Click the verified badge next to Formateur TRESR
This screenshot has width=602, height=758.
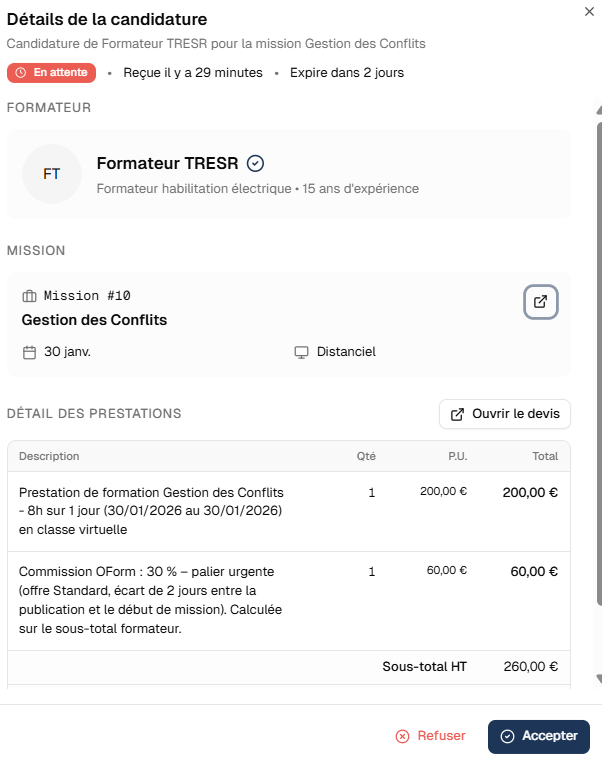(255, 163)
